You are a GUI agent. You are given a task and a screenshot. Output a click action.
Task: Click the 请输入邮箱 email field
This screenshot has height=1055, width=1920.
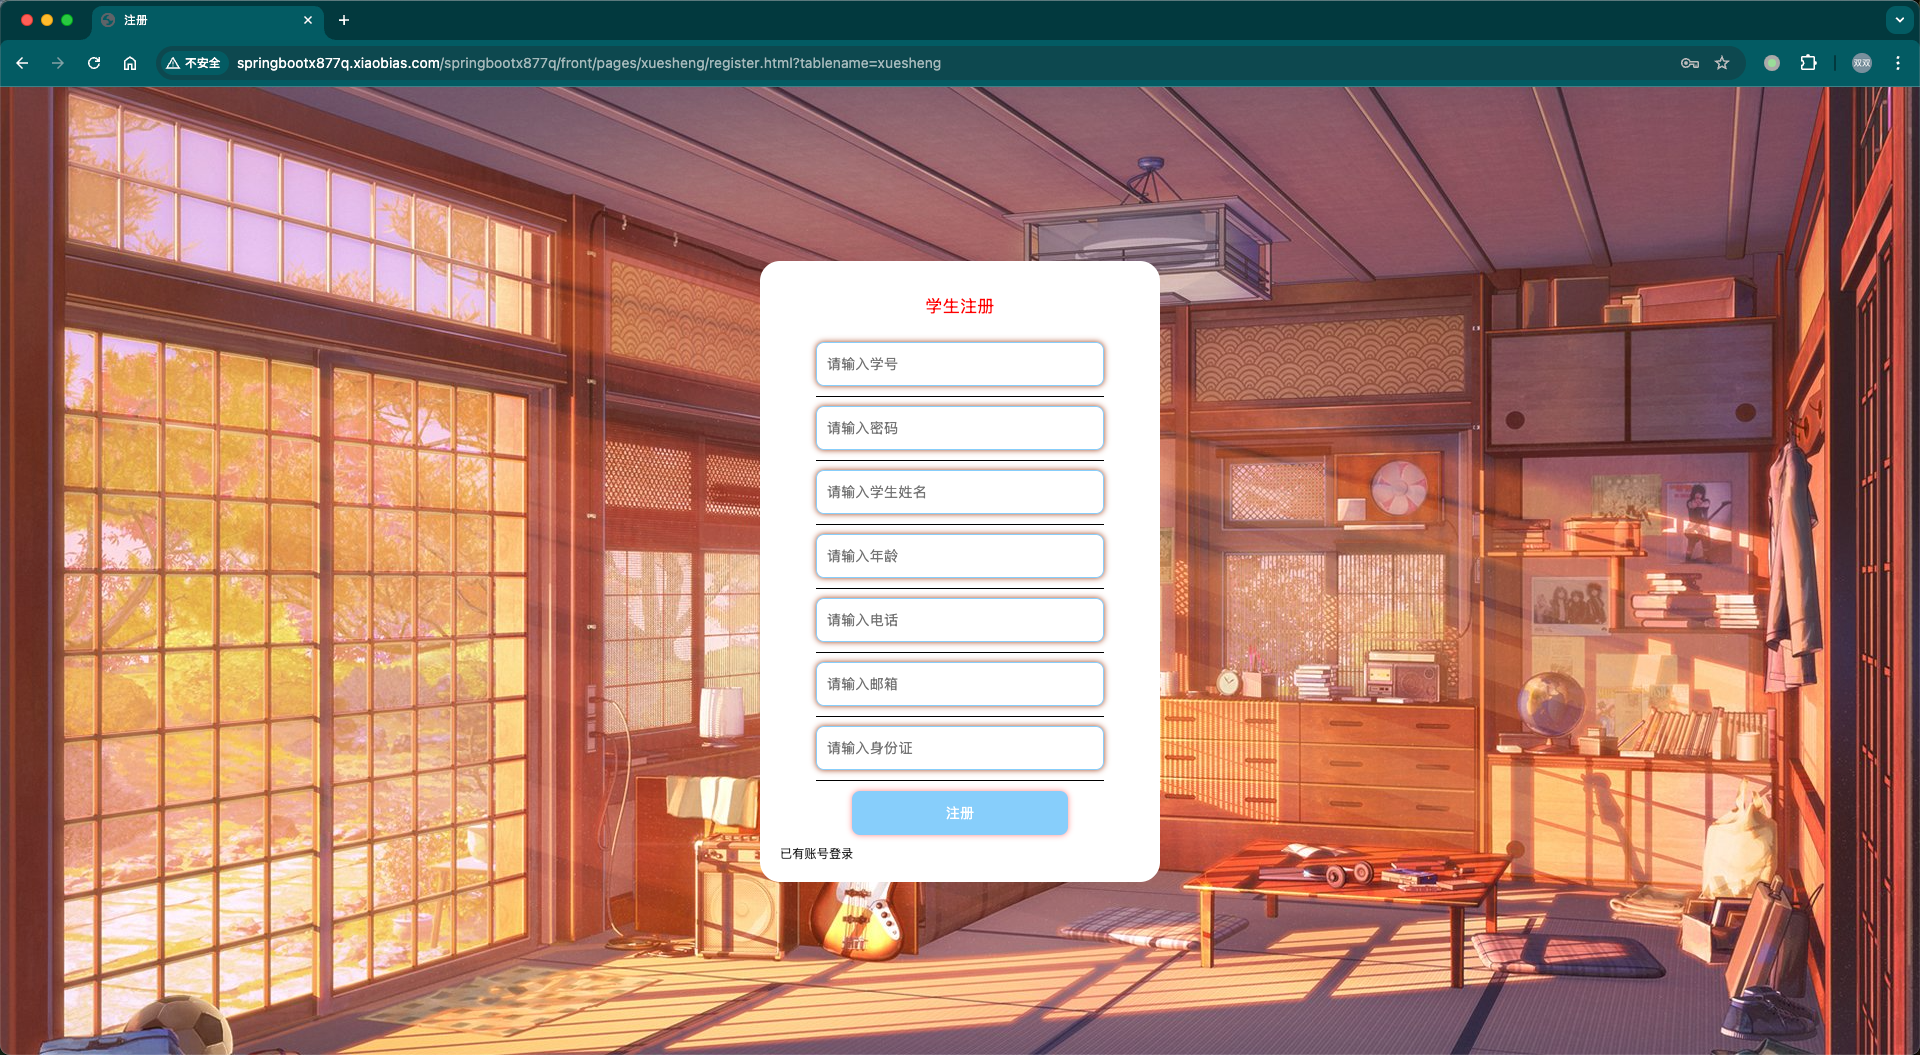[x=960, y=684]
